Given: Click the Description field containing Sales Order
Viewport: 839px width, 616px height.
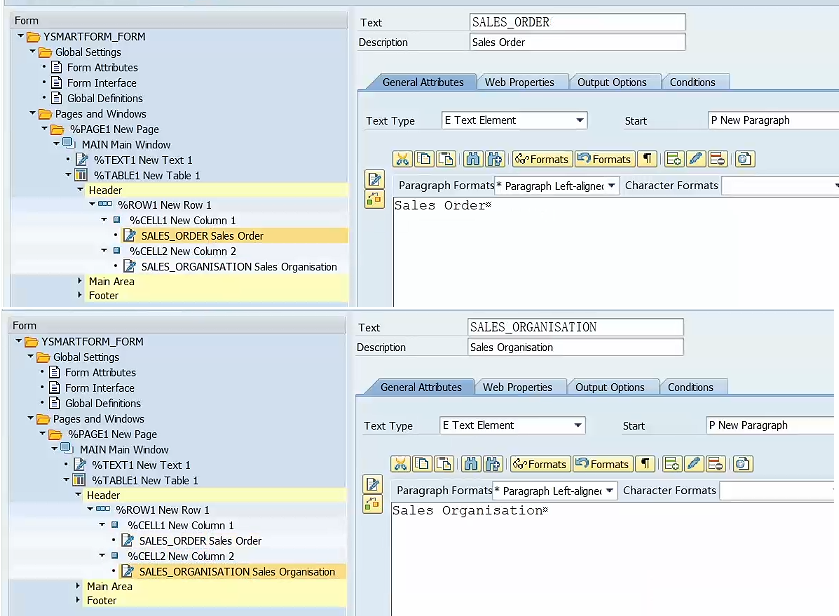Looking at the screenshot, I should (577, 42).
